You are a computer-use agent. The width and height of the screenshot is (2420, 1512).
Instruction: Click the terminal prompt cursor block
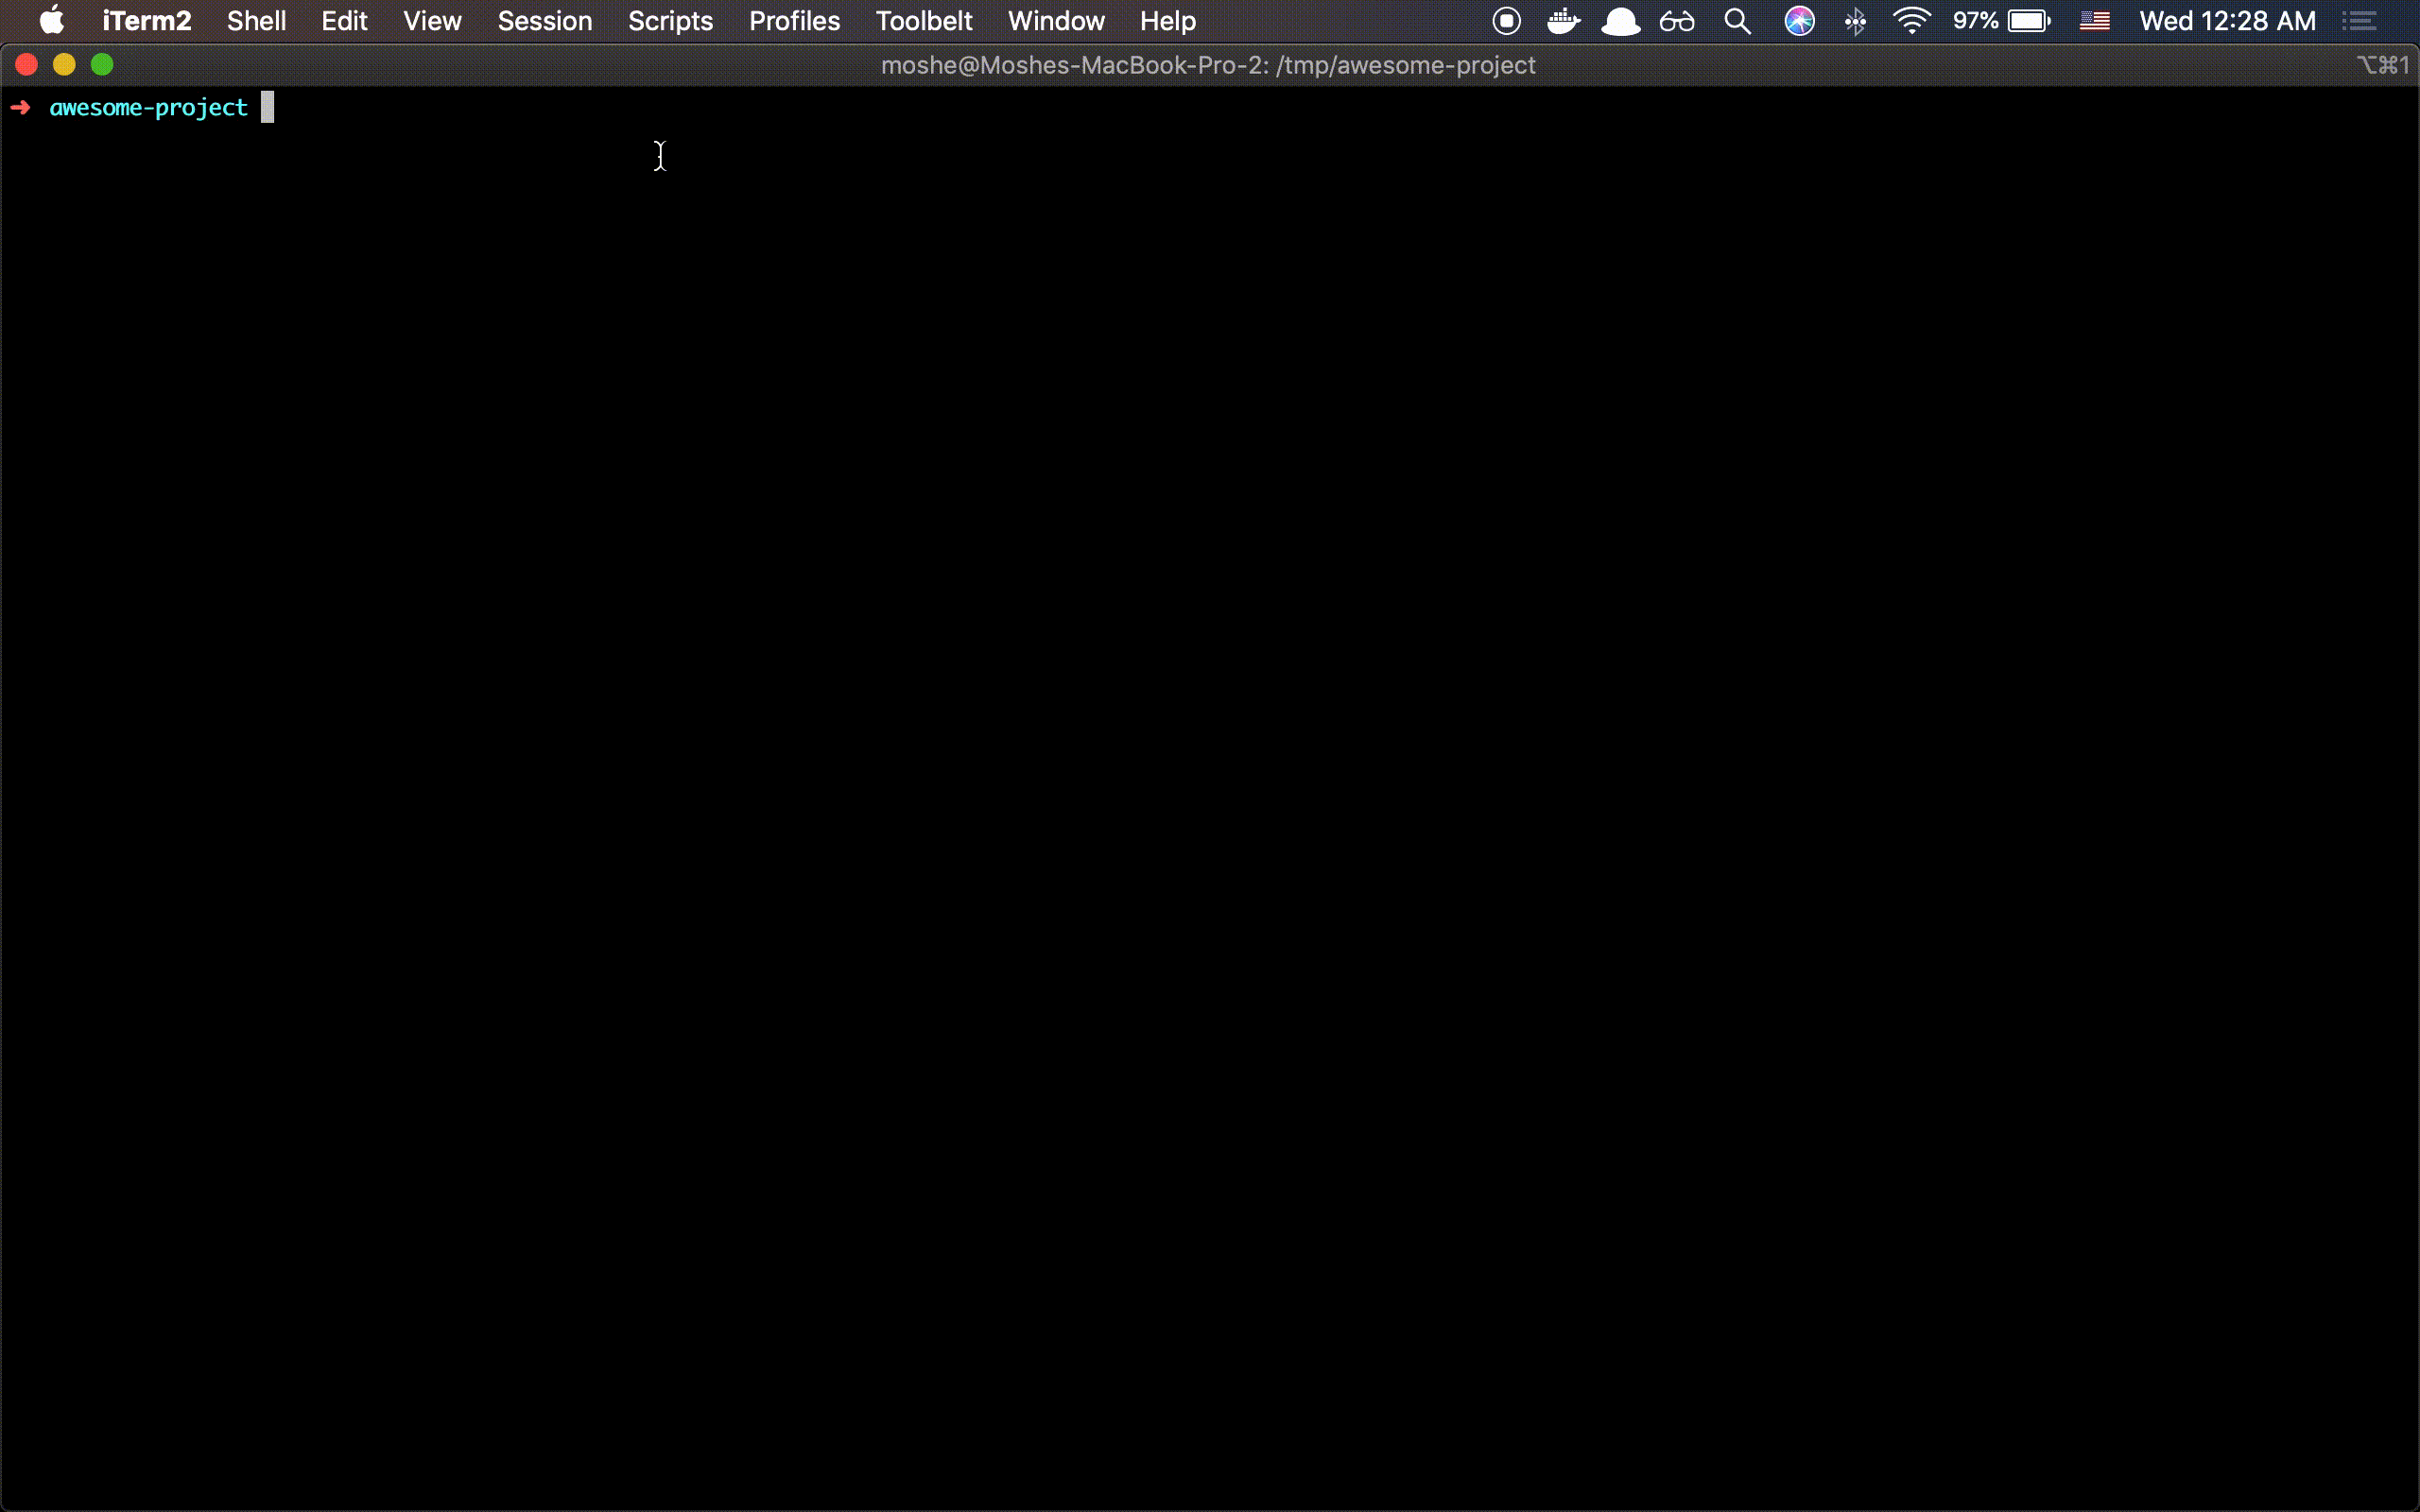(267, 107)
